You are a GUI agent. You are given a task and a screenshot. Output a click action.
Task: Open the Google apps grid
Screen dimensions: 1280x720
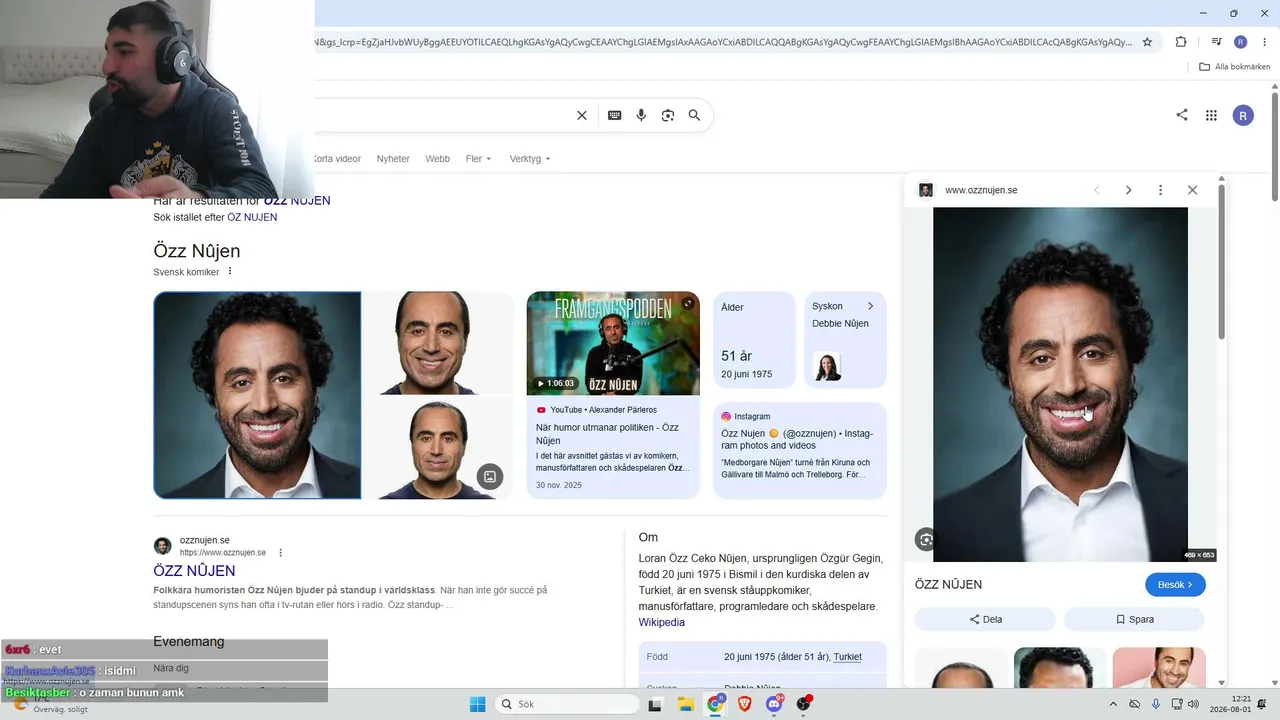coord(1211,115)
